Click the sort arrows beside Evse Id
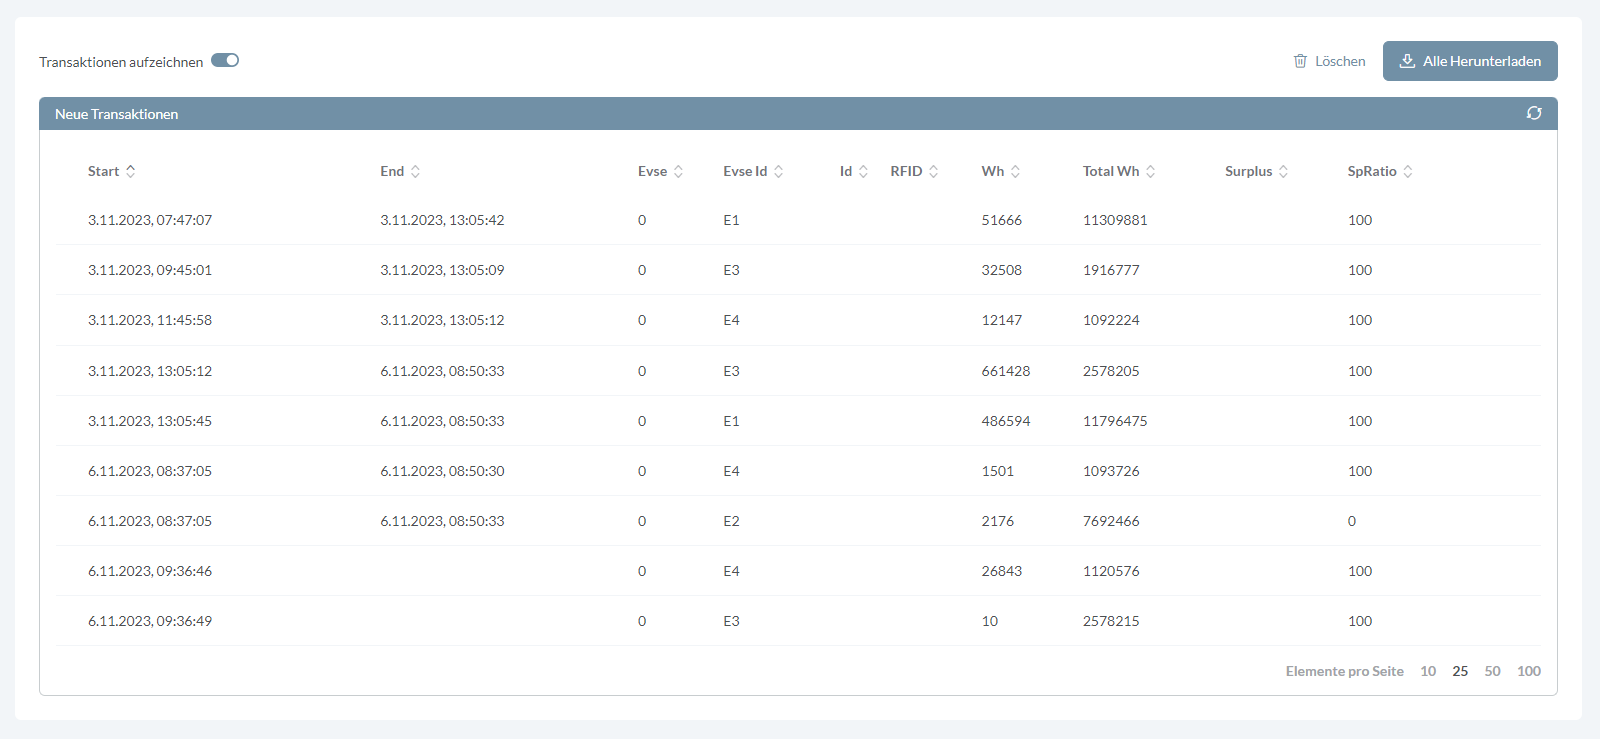 tap(779, 171)
